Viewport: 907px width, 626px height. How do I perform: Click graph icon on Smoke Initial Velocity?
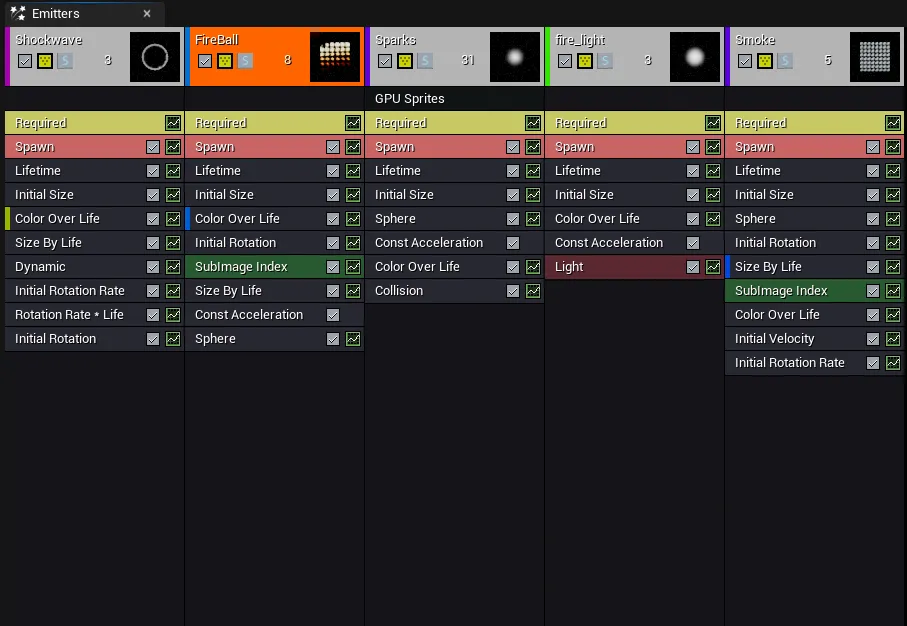[893, 338]
